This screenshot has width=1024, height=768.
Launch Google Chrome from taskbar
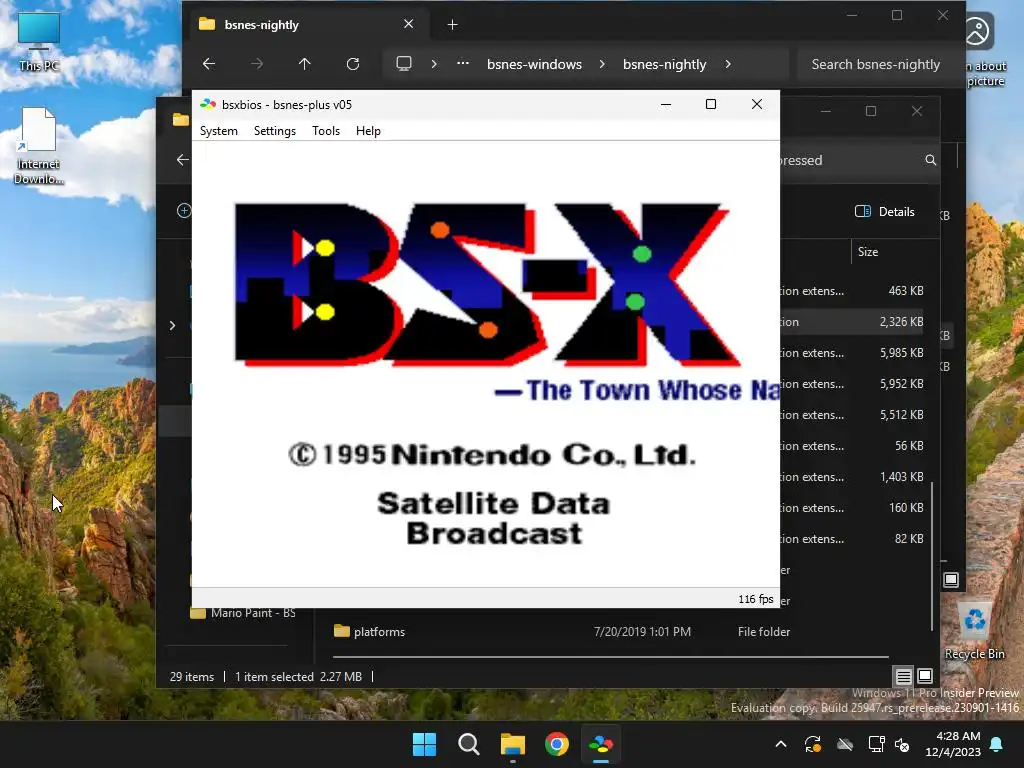[x=557, y=744]
